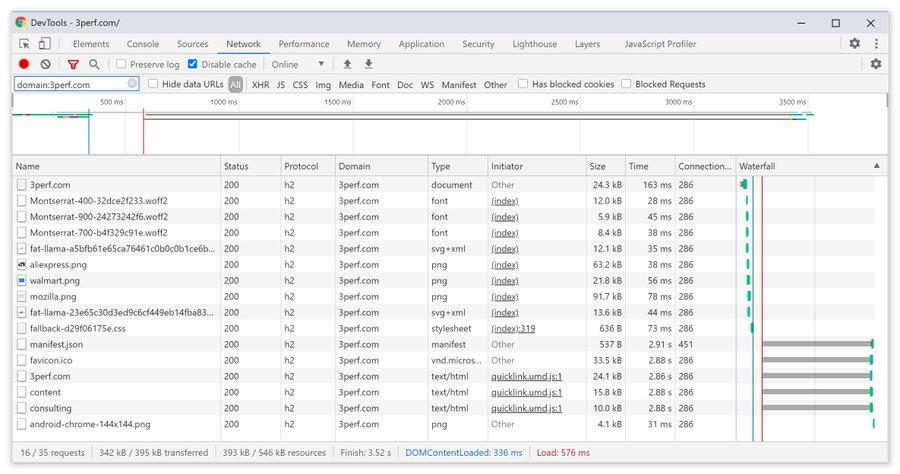Click DOMContentLoaded: 336 ms in status bar
This screenshot has width=900, height=474.
click(x=464, y=453)
